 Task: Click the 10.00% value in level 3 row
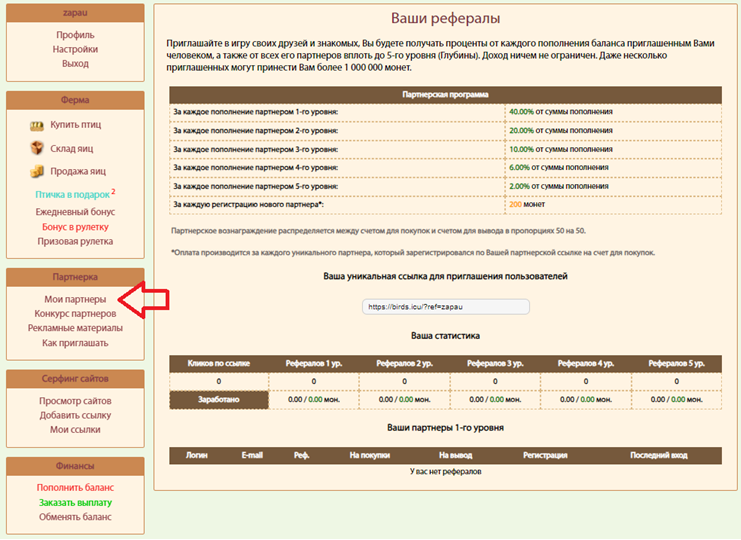(521, 149)
